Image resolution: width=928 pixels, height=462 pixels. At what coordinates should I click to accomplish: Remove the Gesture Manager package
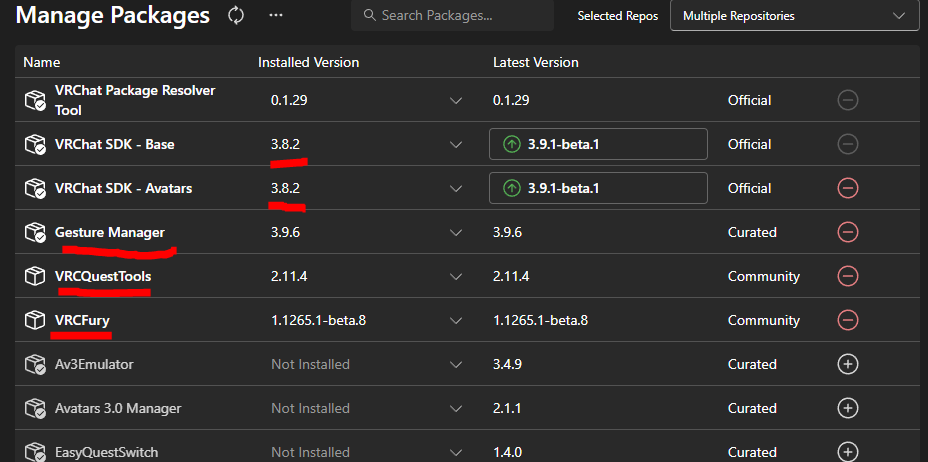[848, 232]
